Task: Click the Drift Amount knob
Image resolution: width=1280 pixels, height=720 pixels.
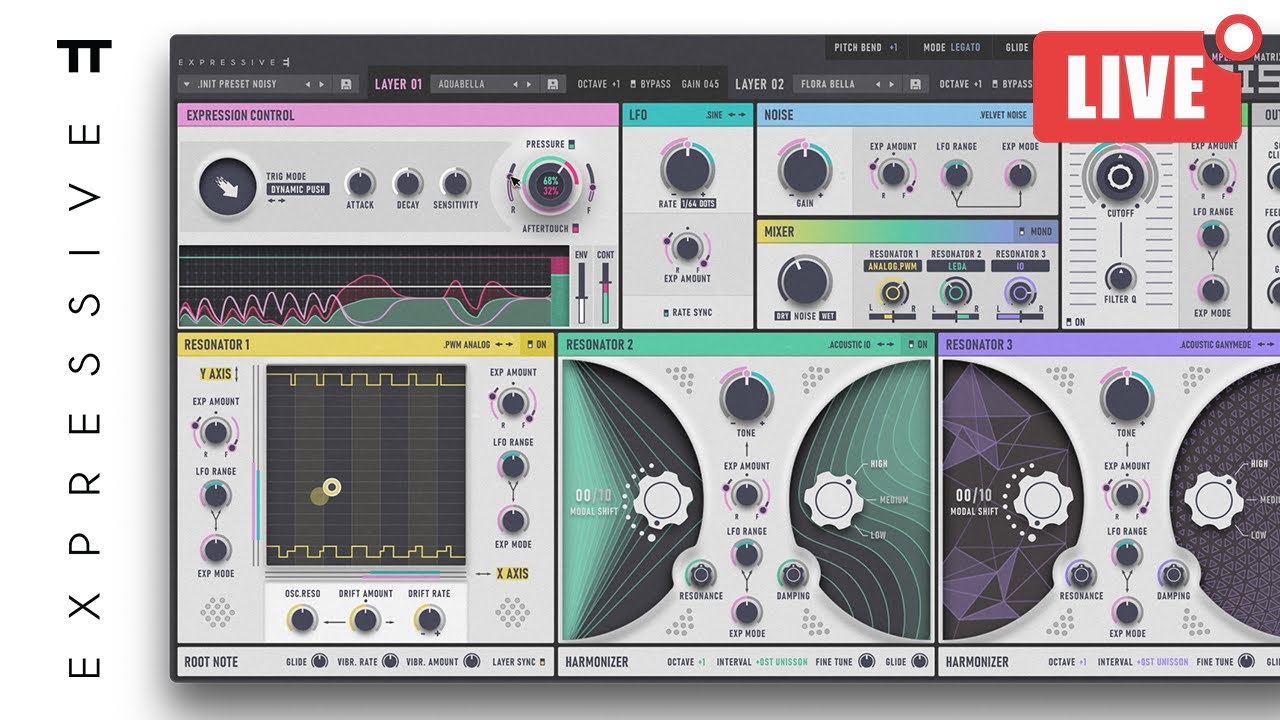Action: point(365,619)
